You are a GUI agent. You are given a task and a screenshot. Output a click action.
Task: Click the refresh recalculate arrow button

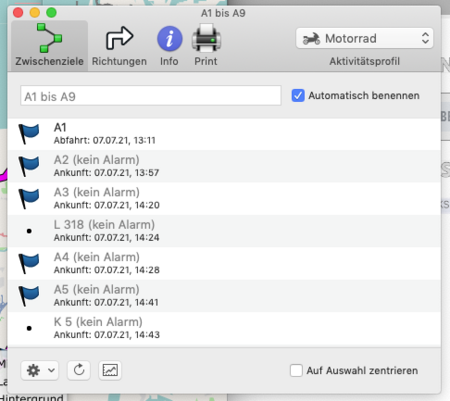(x=79, y=370)
